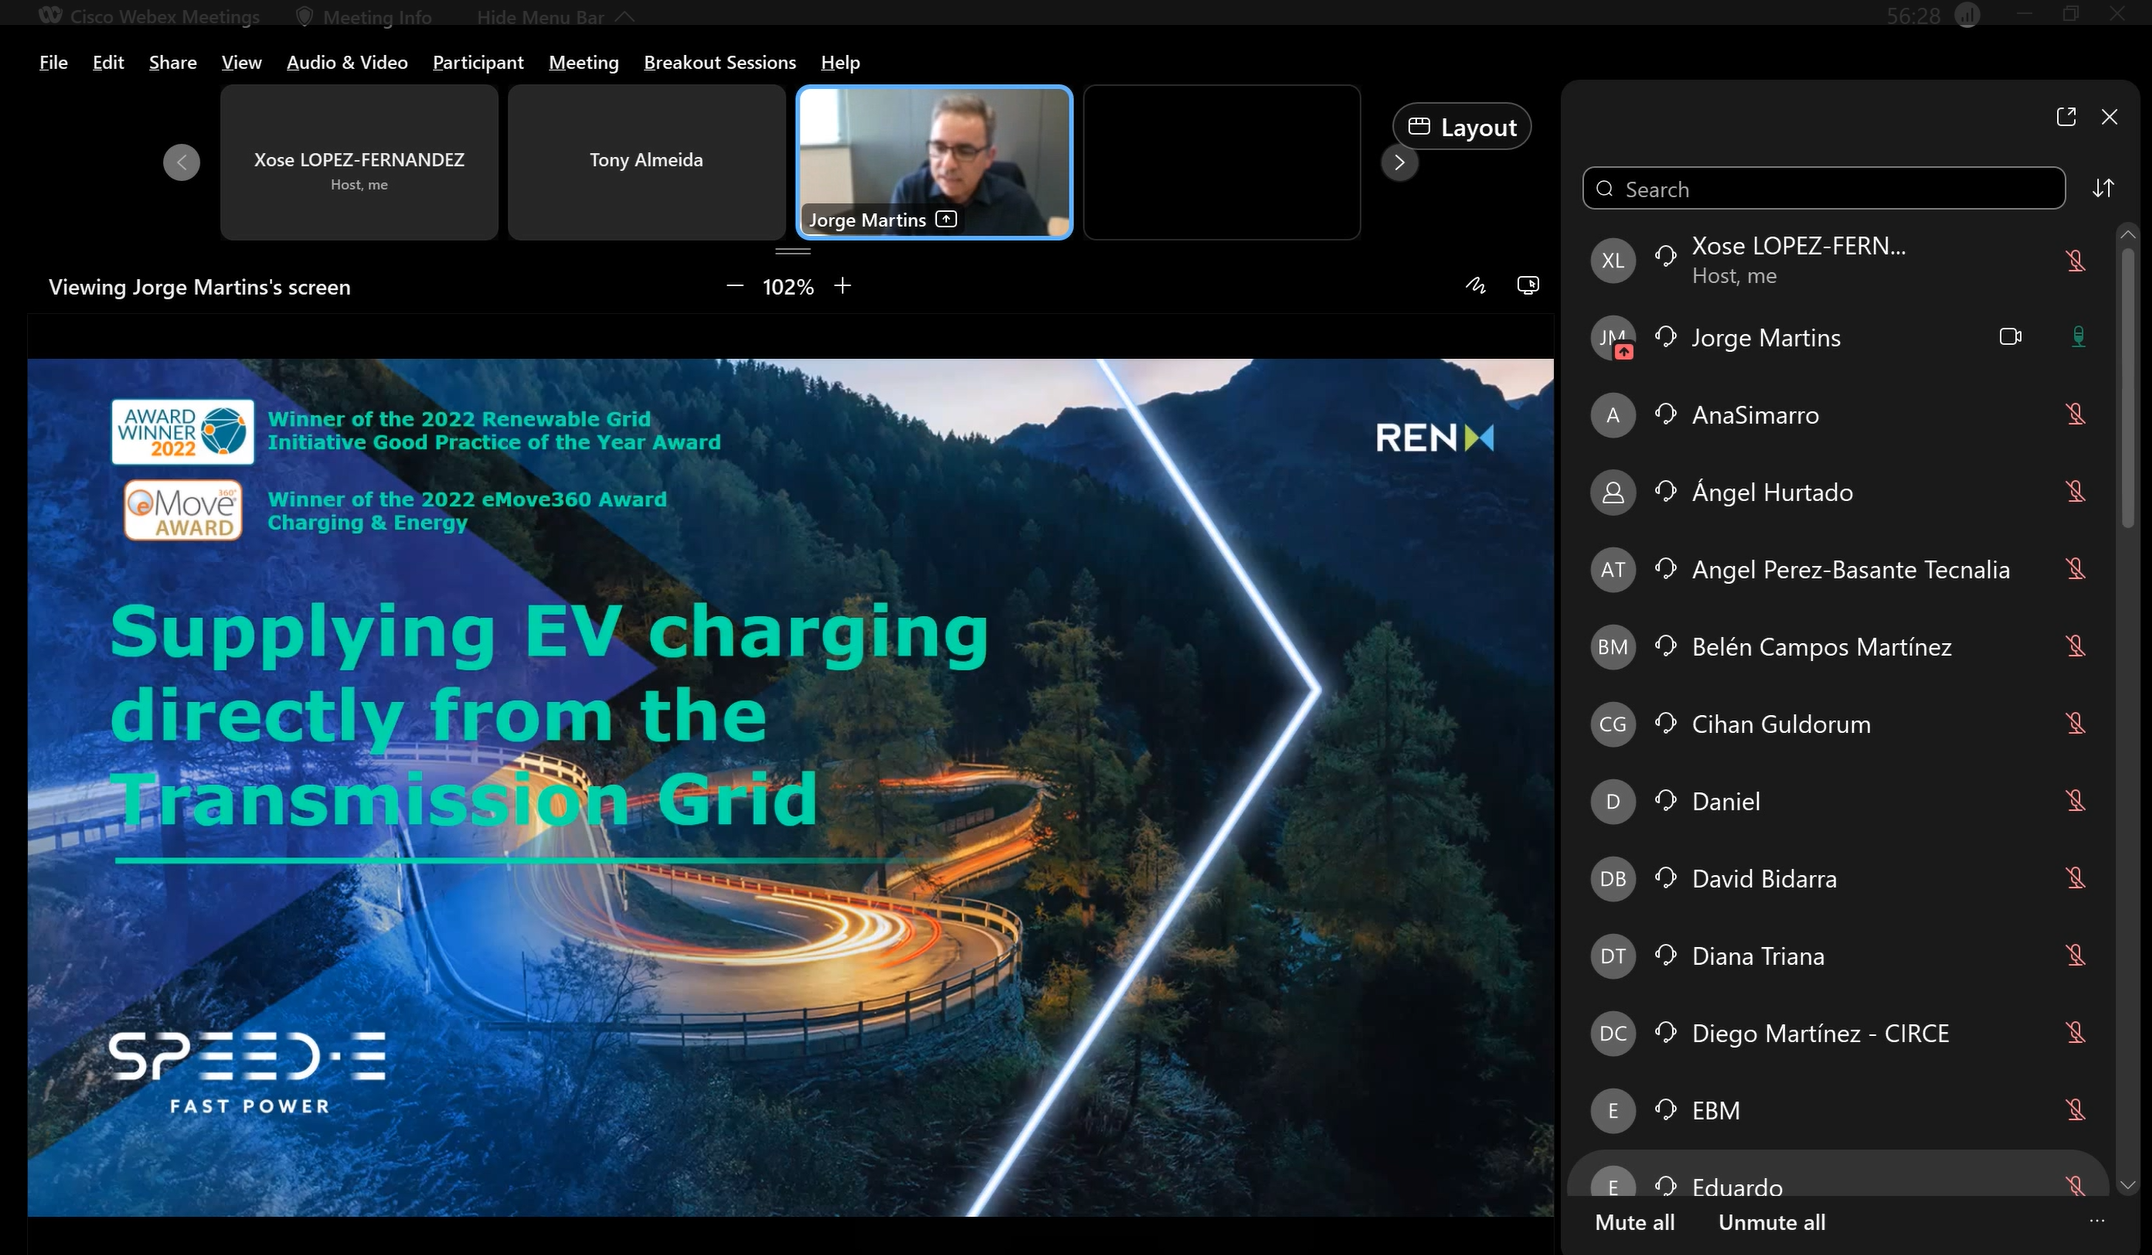Click the connection quality bars icon
2152x1255 pixels.
(1967, 16)
